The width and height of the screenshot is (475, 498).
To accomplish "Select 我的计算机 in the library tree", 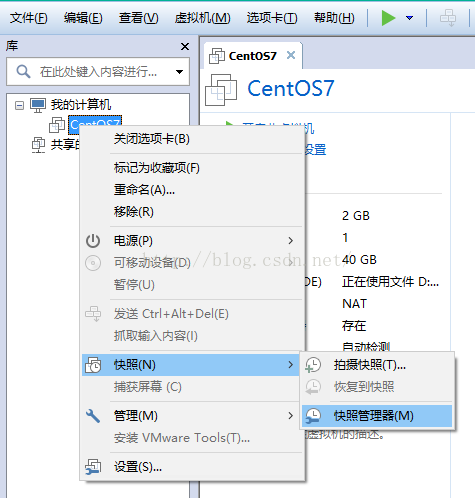I will (x=81, y=105).
